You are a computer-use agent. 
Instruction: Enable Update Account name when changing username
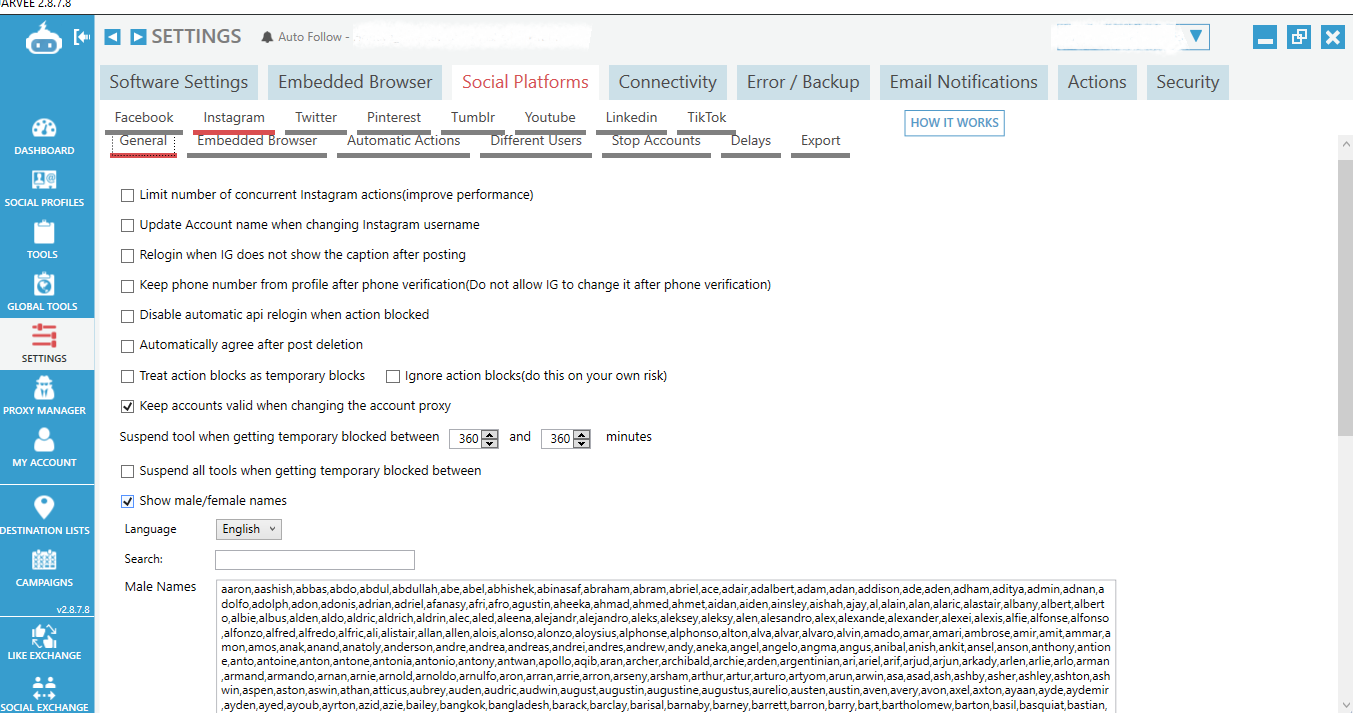(127, 225)
